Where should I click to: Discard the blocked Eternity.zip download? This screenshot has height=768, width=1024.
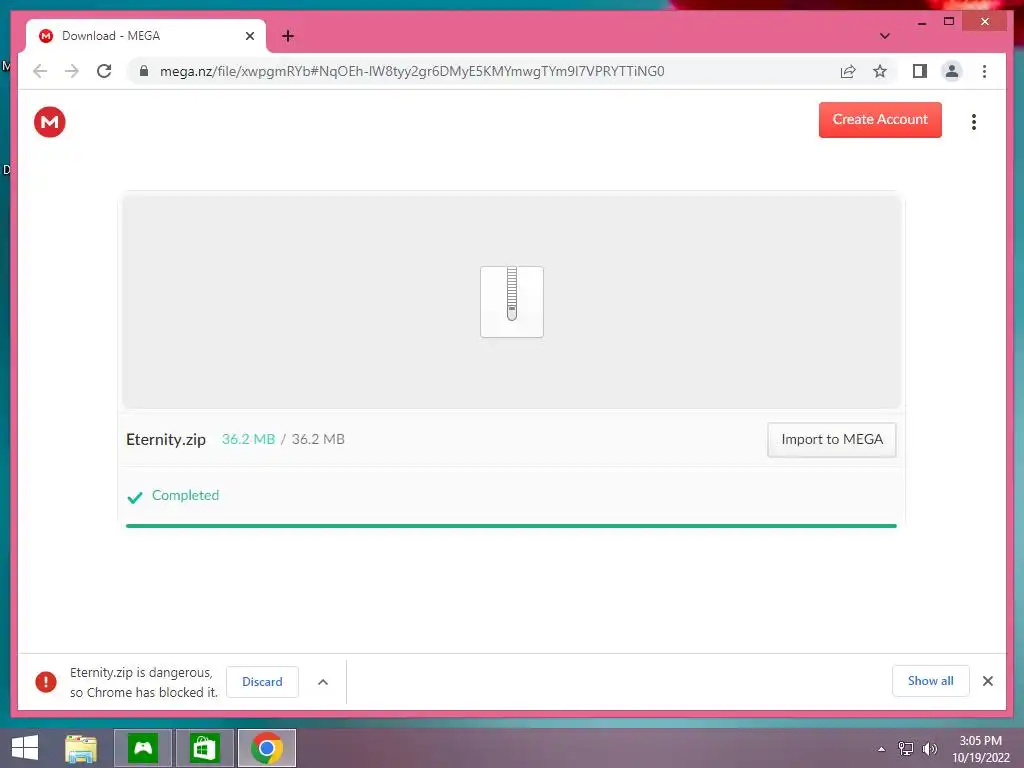click(x=262, y=682)
